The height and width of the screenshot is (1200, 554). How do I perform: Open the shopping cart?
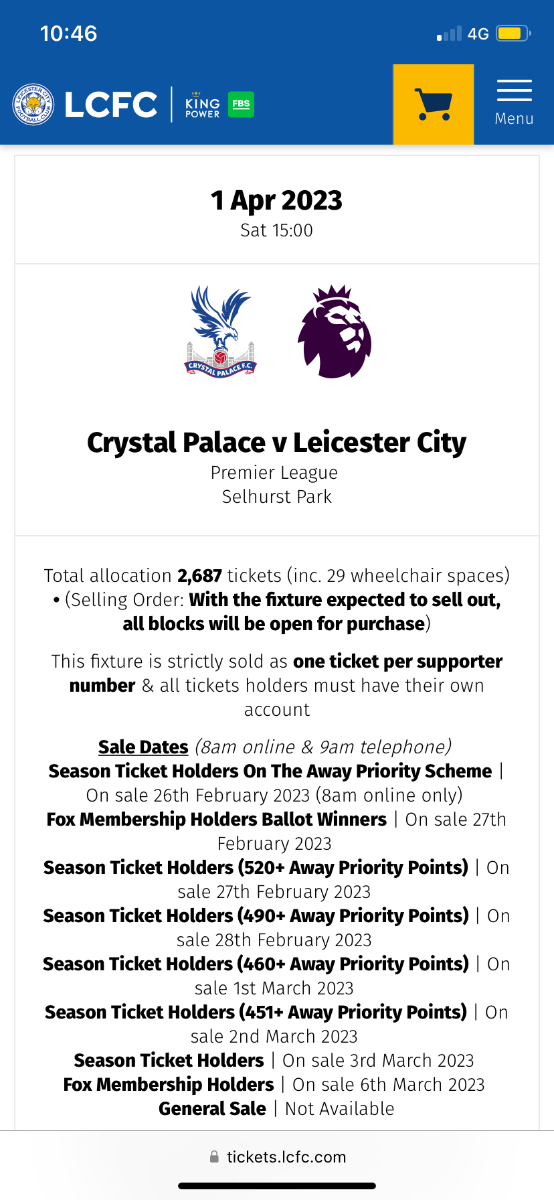coord(433,104)
